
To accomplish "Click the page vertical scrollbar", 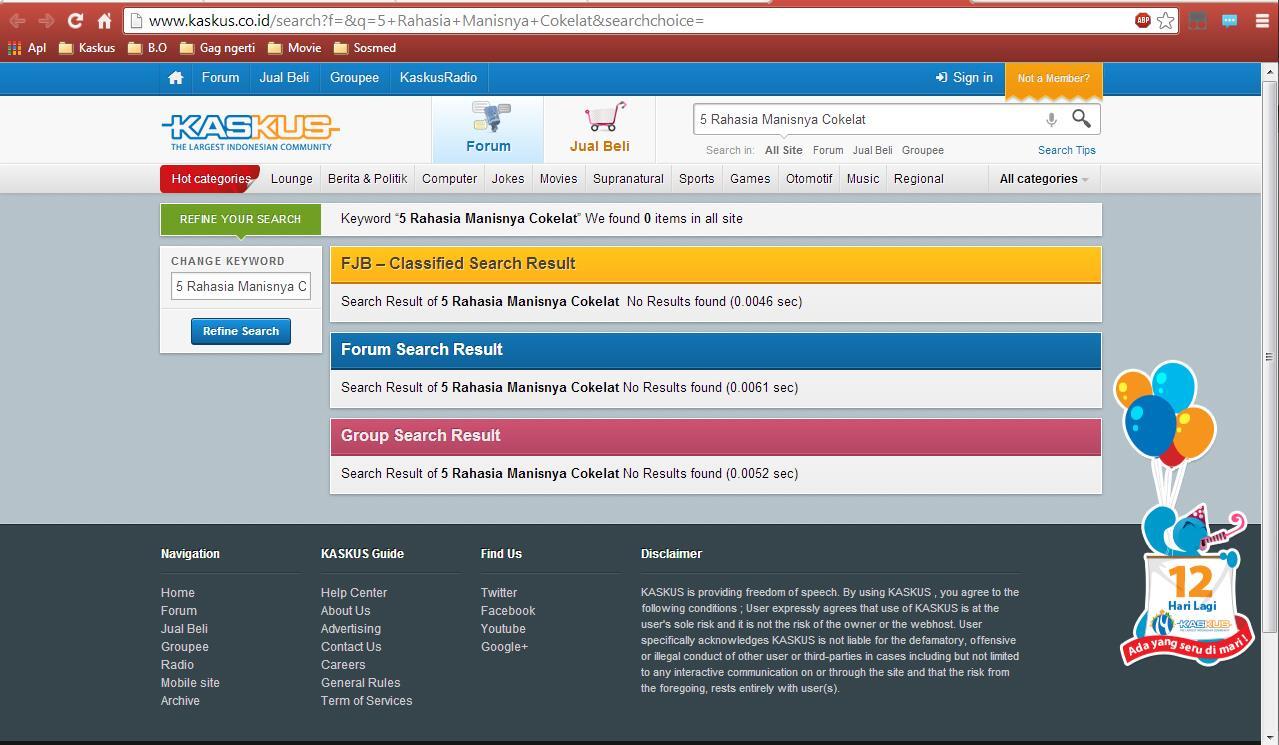I will (x=1270, y=355).
